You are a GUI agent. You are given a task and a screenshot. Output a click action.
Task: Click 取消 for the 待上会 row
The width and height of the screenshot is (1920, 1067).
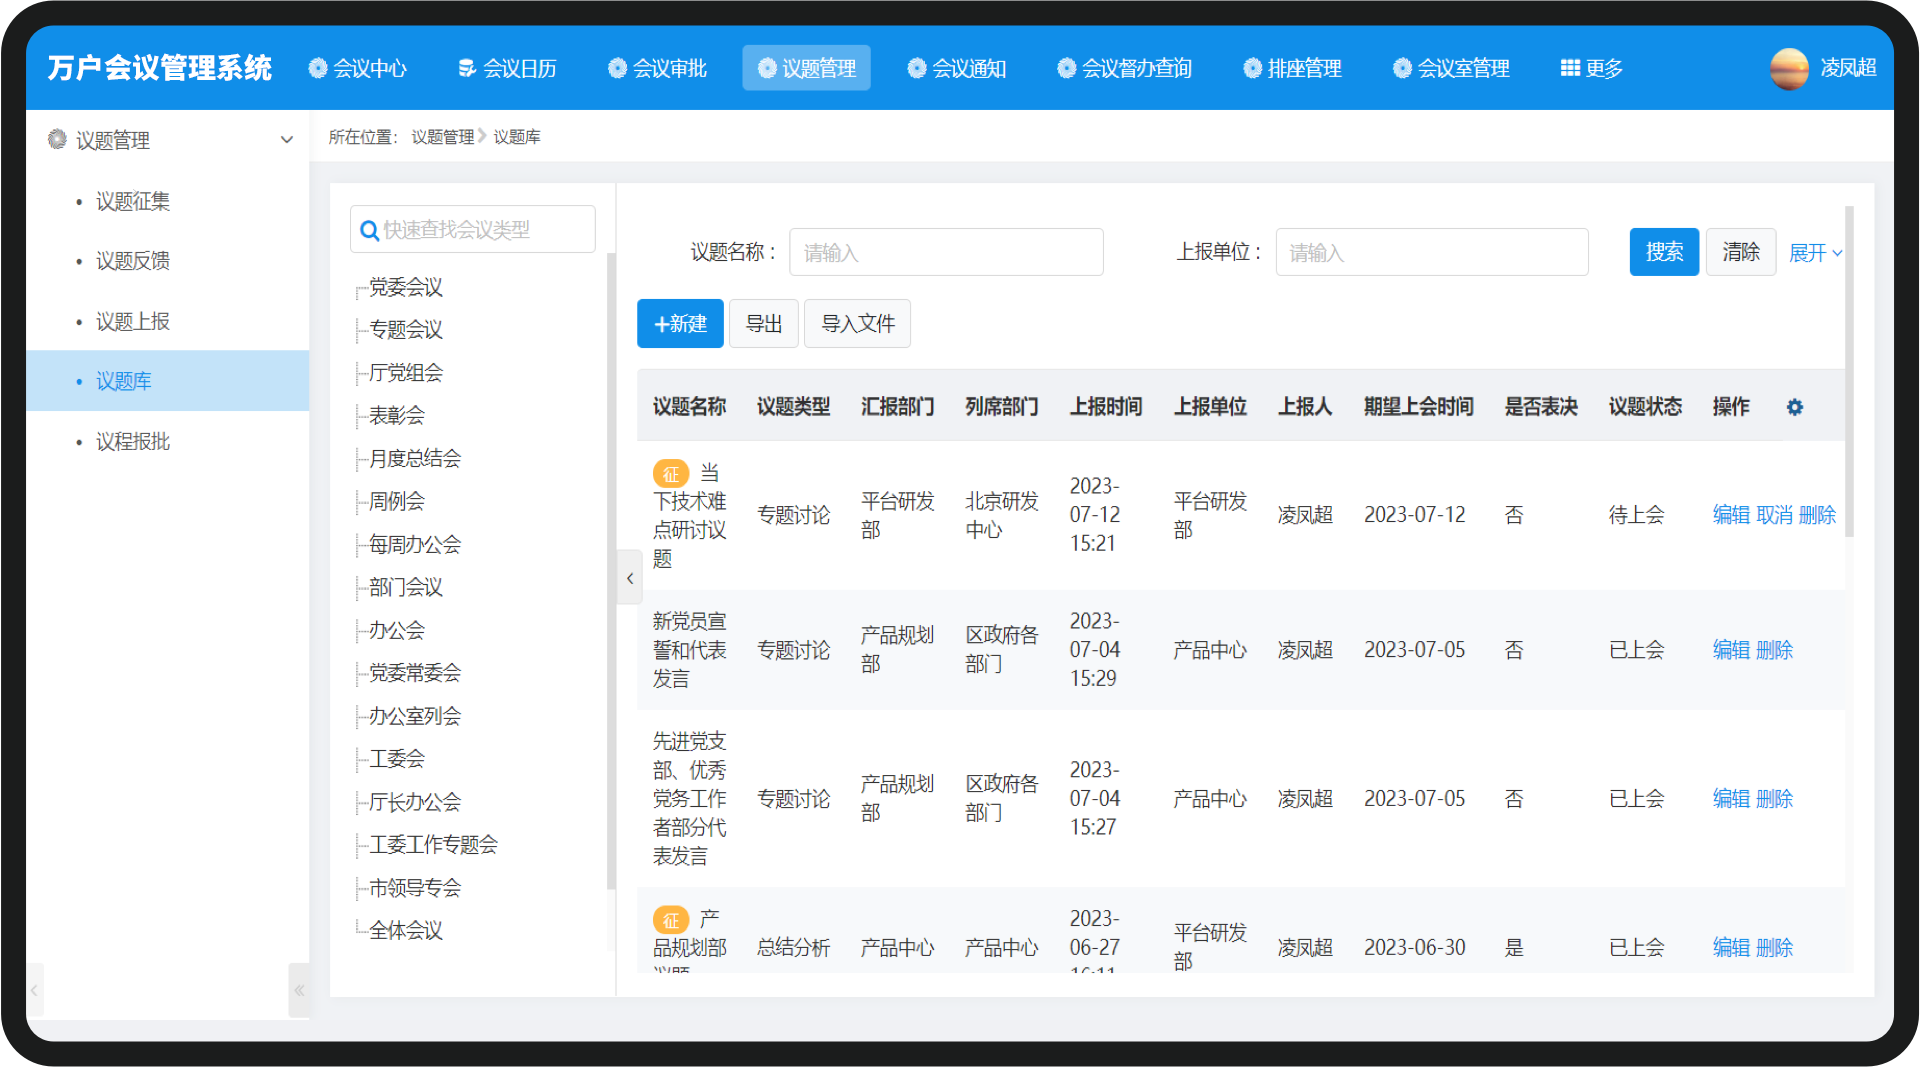(x=1774, y=515)
